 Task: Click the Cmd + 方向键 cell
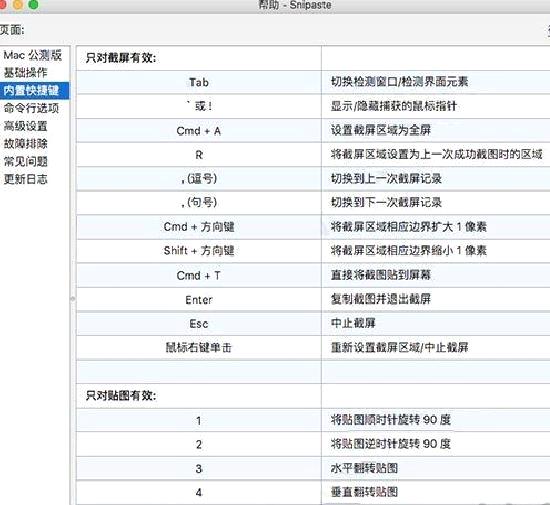(199, 227)
